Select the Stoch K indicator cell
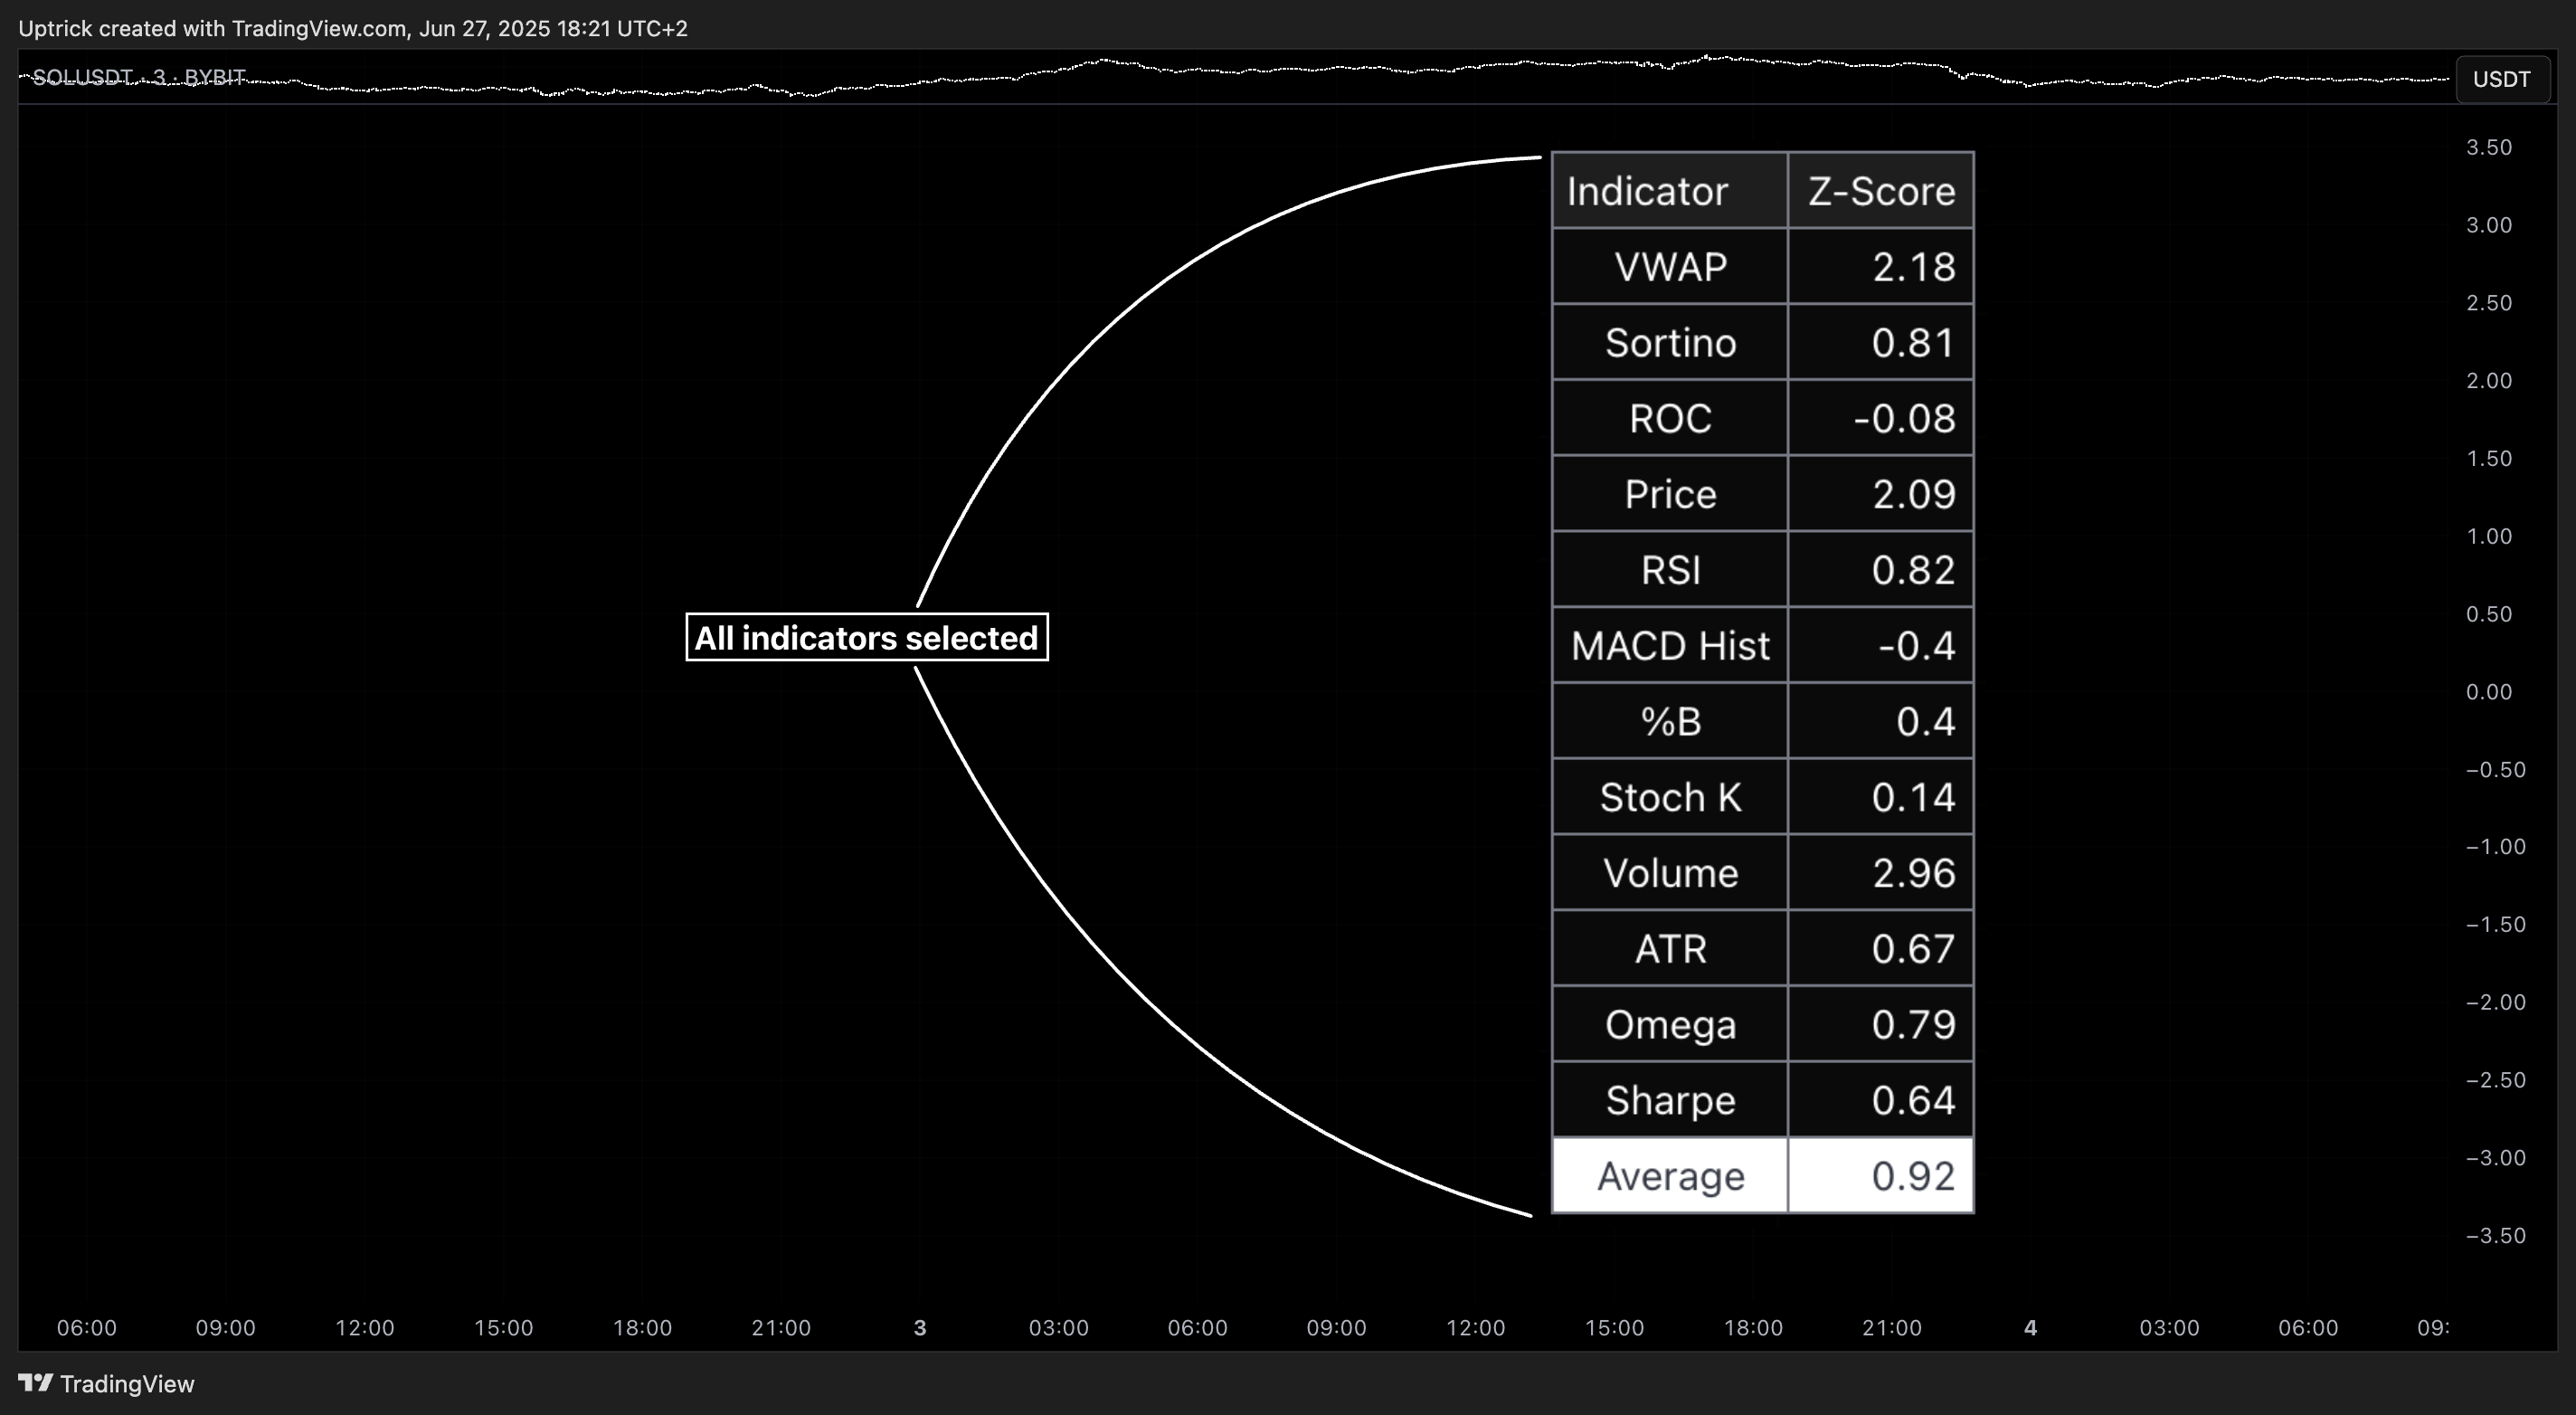The width and height of the screenshot is (2576, 1415). pyautogui.click(x=1670, y=797)
